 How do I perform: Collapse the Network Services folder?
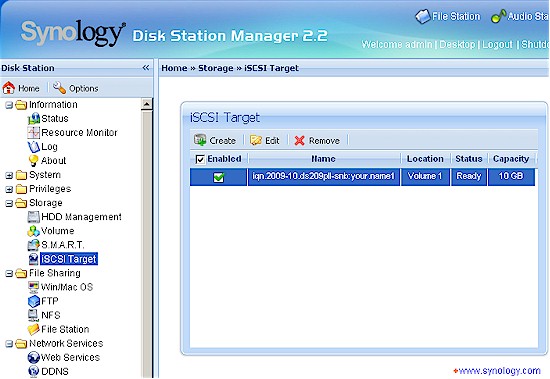[x=9, y=344]
